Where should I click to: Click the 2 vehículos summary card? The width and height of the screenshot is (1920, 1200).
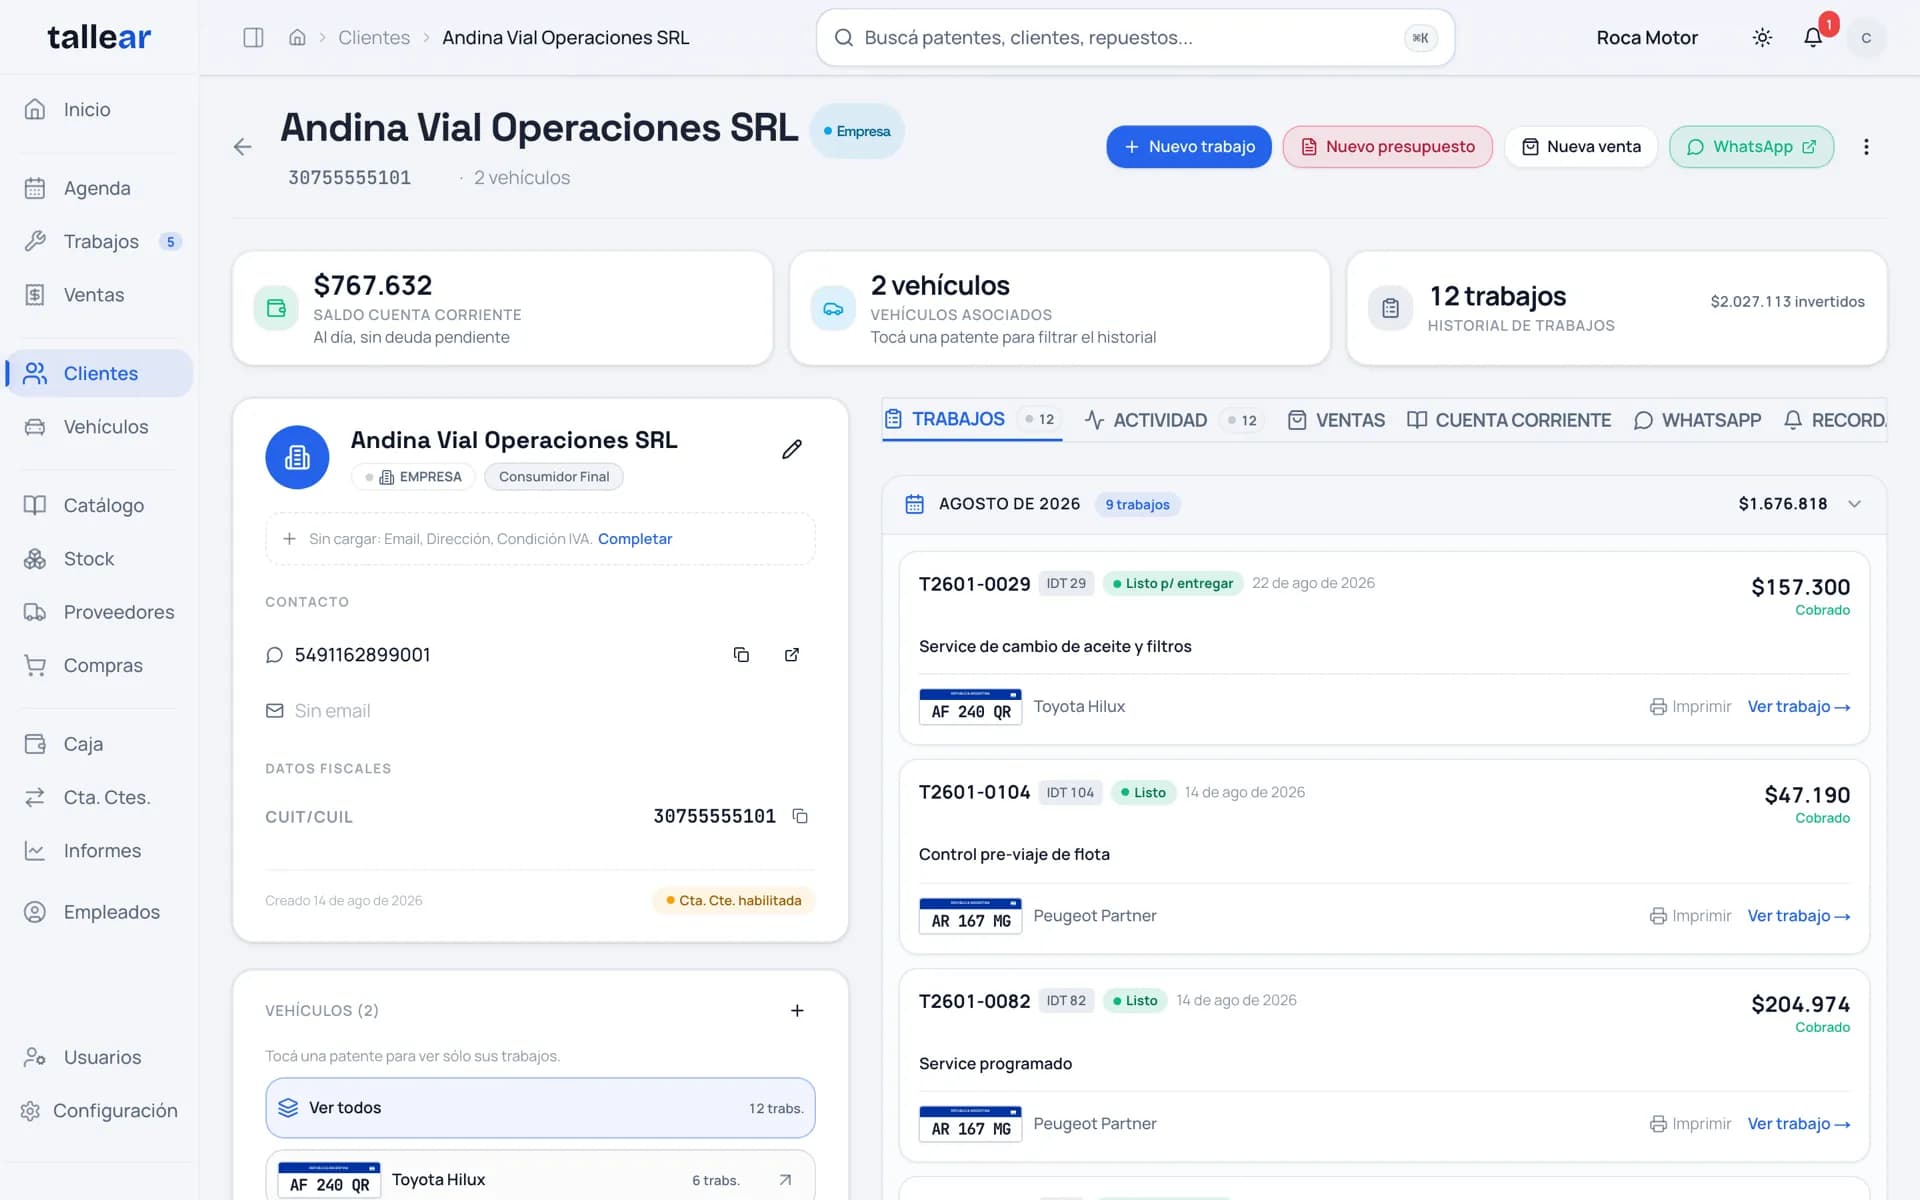point(1059,308)
